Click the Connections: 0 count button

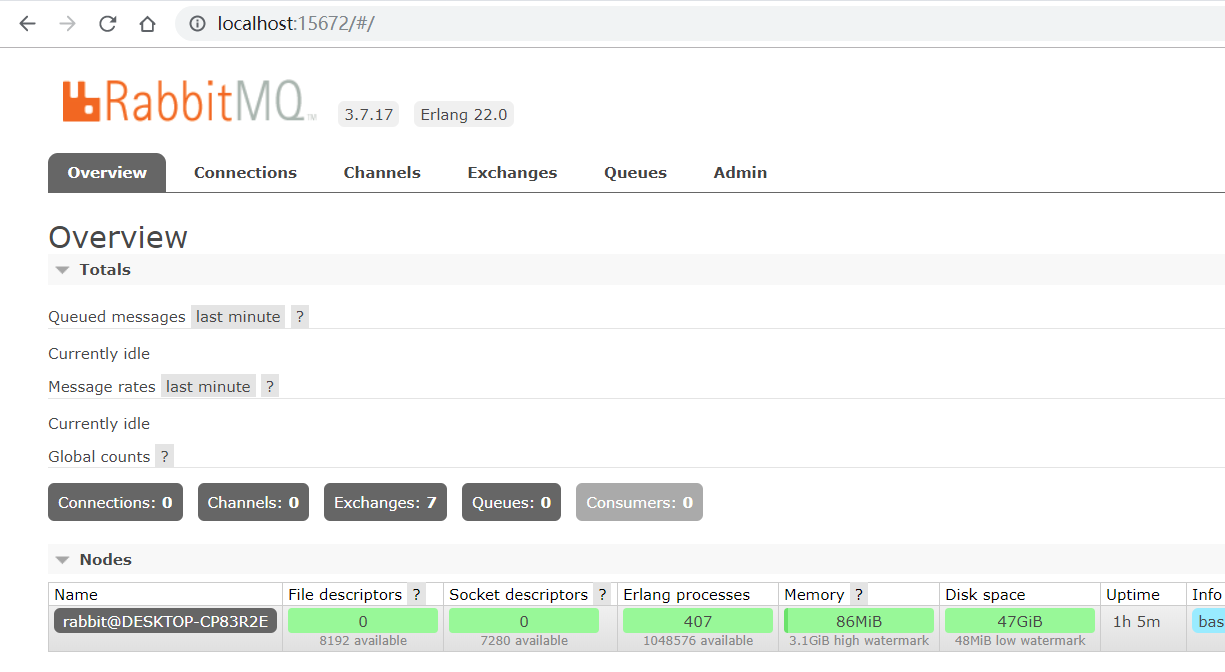click(x=115, y=503)
